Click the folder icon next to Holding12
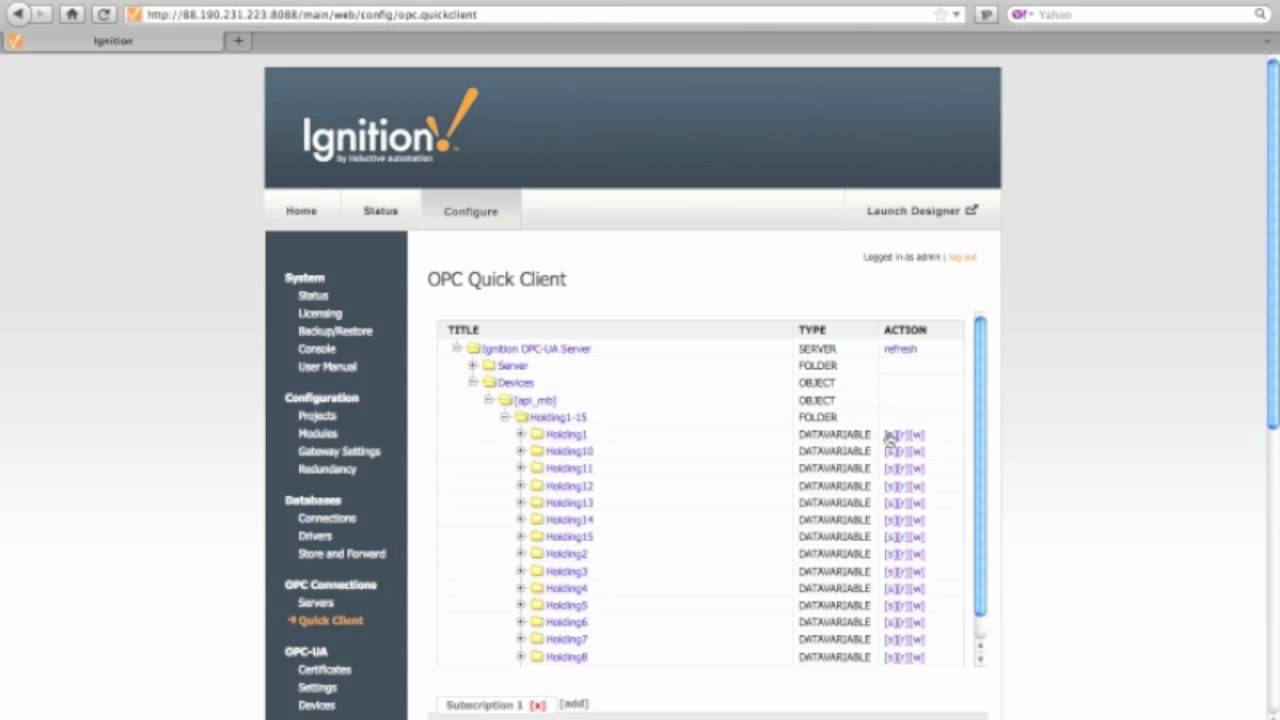This screenshot has height=720, width=1280. [537, 485]
